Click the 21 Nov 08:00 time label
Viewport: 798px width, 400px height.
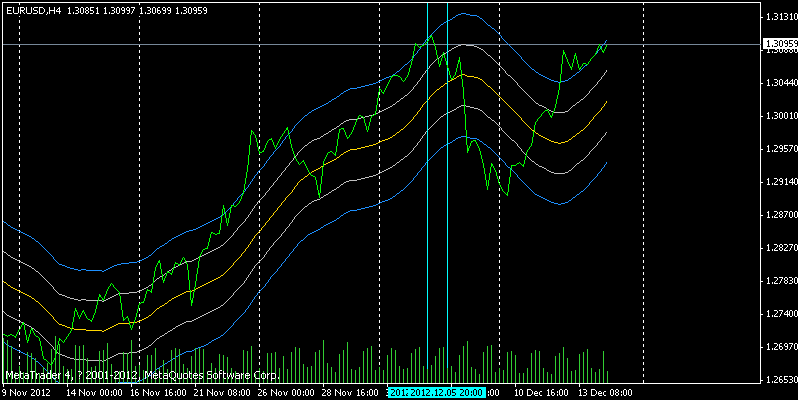click(222, 393)
